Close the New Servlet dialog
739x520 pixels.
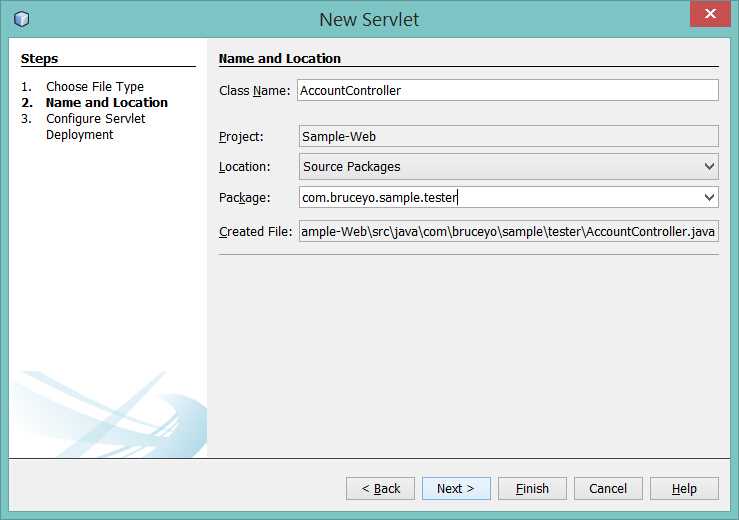pyautogui.click(x=710, y=14)
